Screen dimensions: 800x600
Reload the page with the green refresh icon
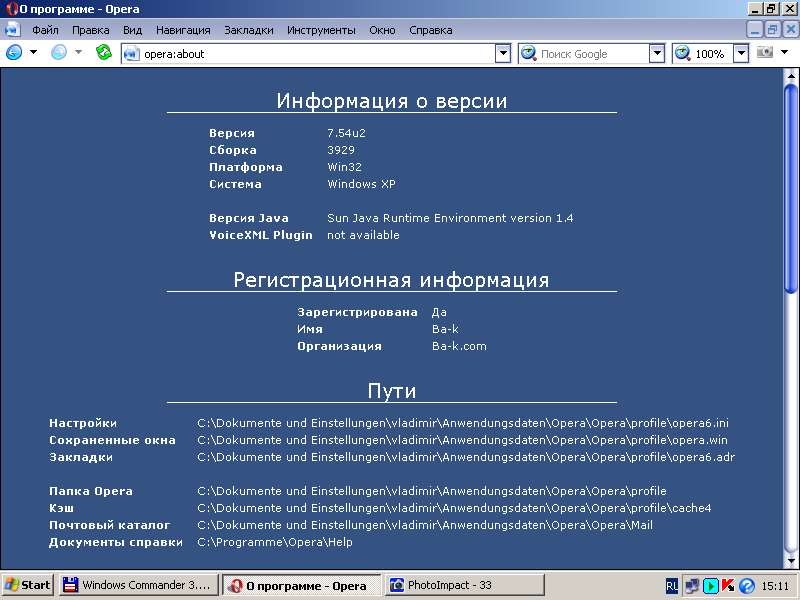[104, 52]
